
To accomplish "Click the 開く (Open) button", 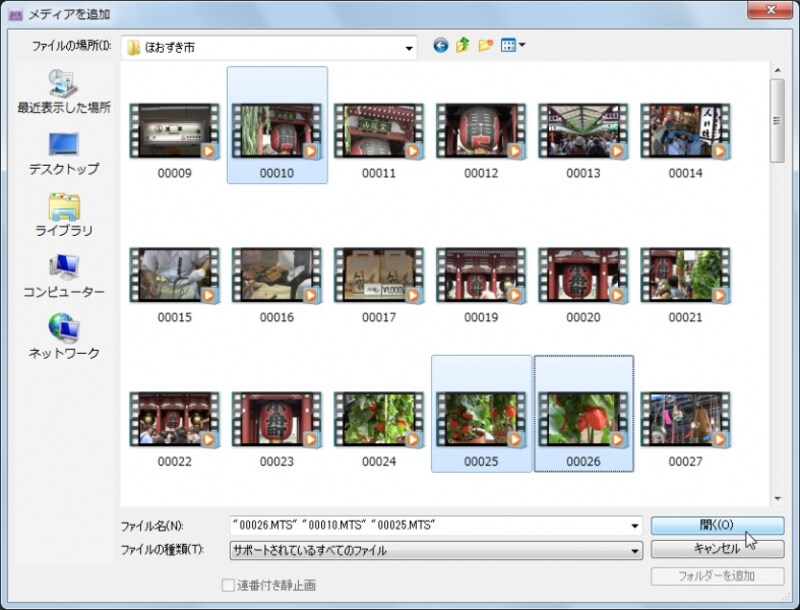I will tap(716, 526).
